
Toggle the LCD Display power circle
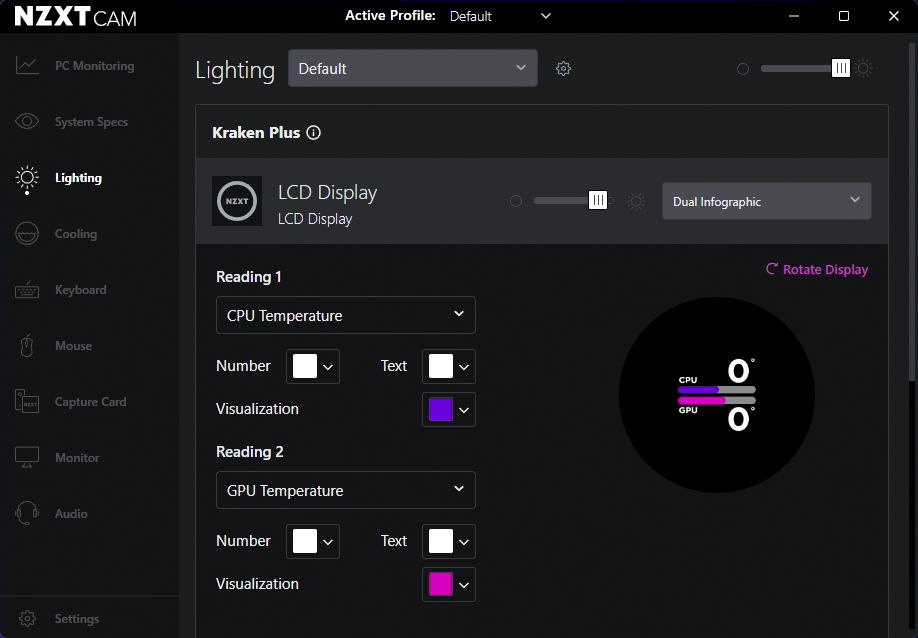[x=516, y=200]
